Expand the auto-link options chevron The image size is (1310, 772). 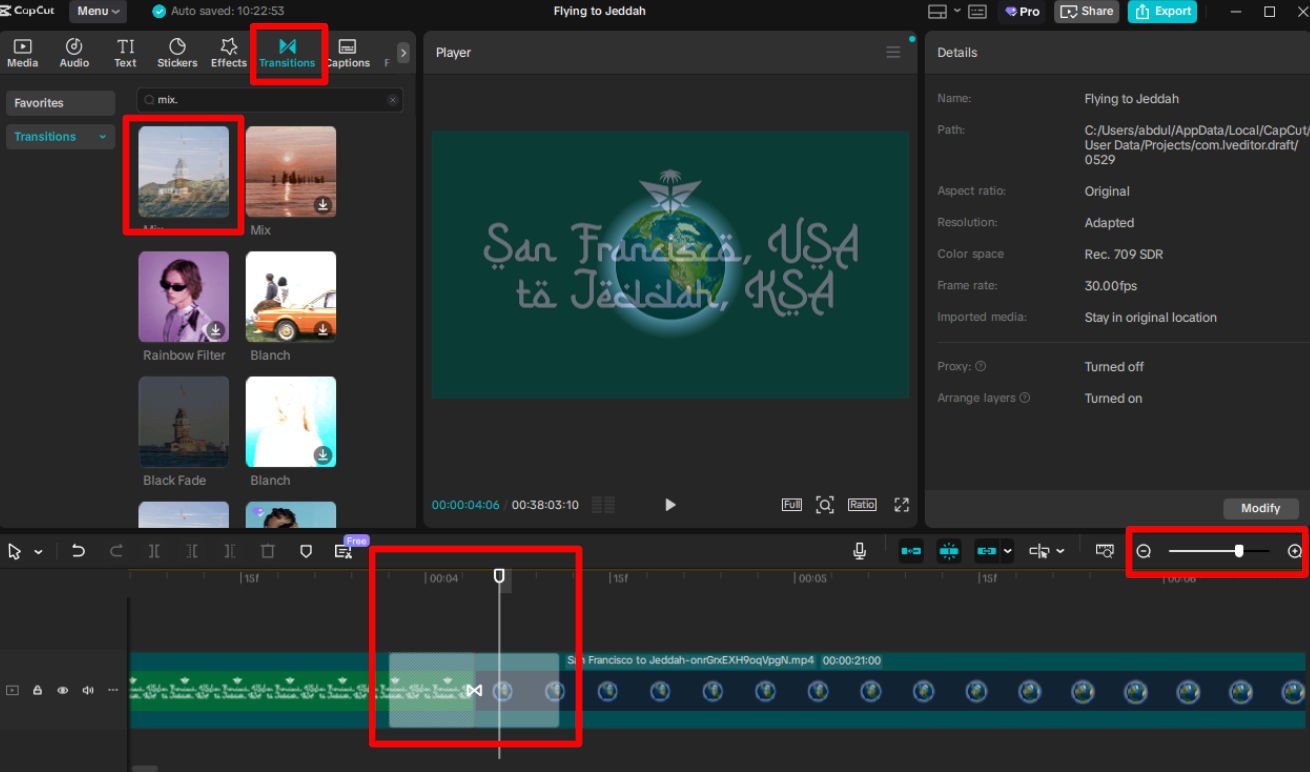[1007, 551]
